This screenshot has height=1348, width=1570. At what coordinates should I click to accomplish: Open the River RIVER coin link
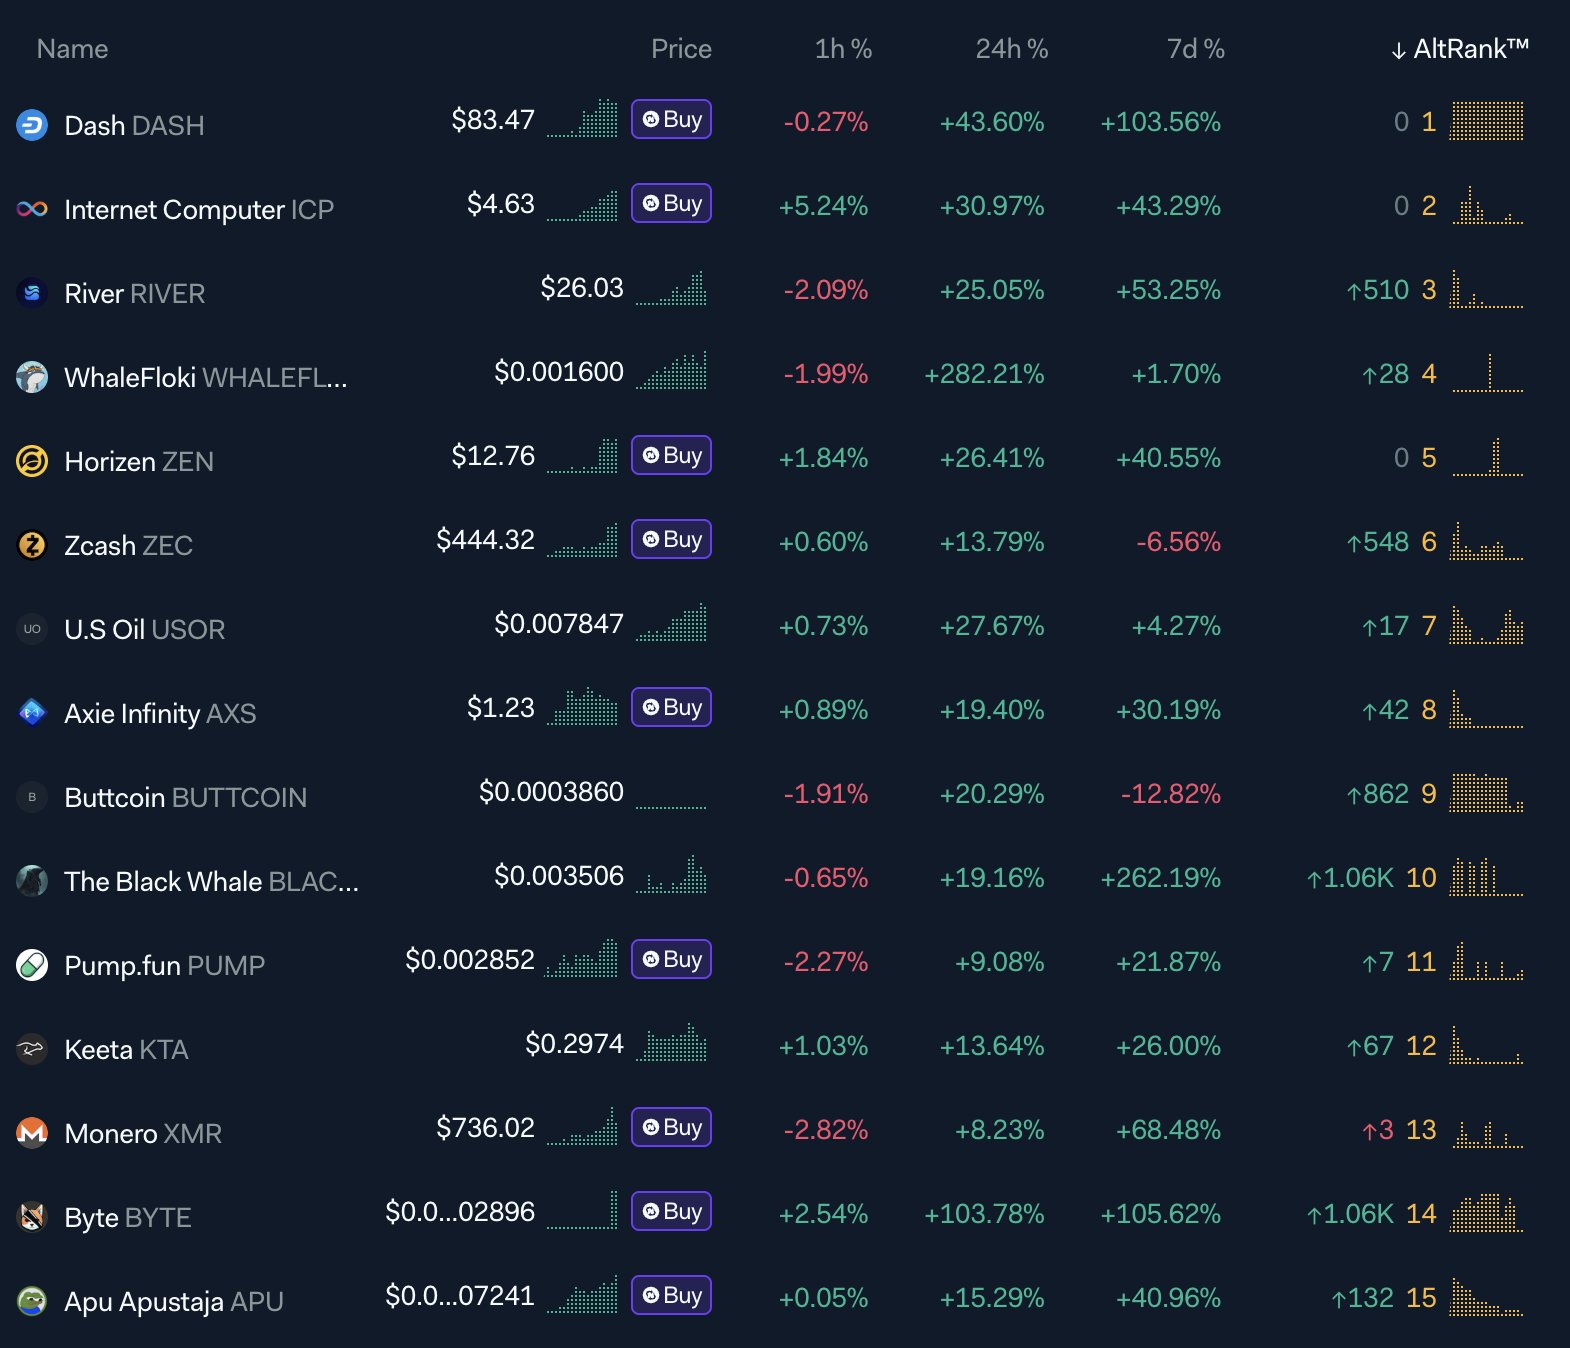click(134, 293)
